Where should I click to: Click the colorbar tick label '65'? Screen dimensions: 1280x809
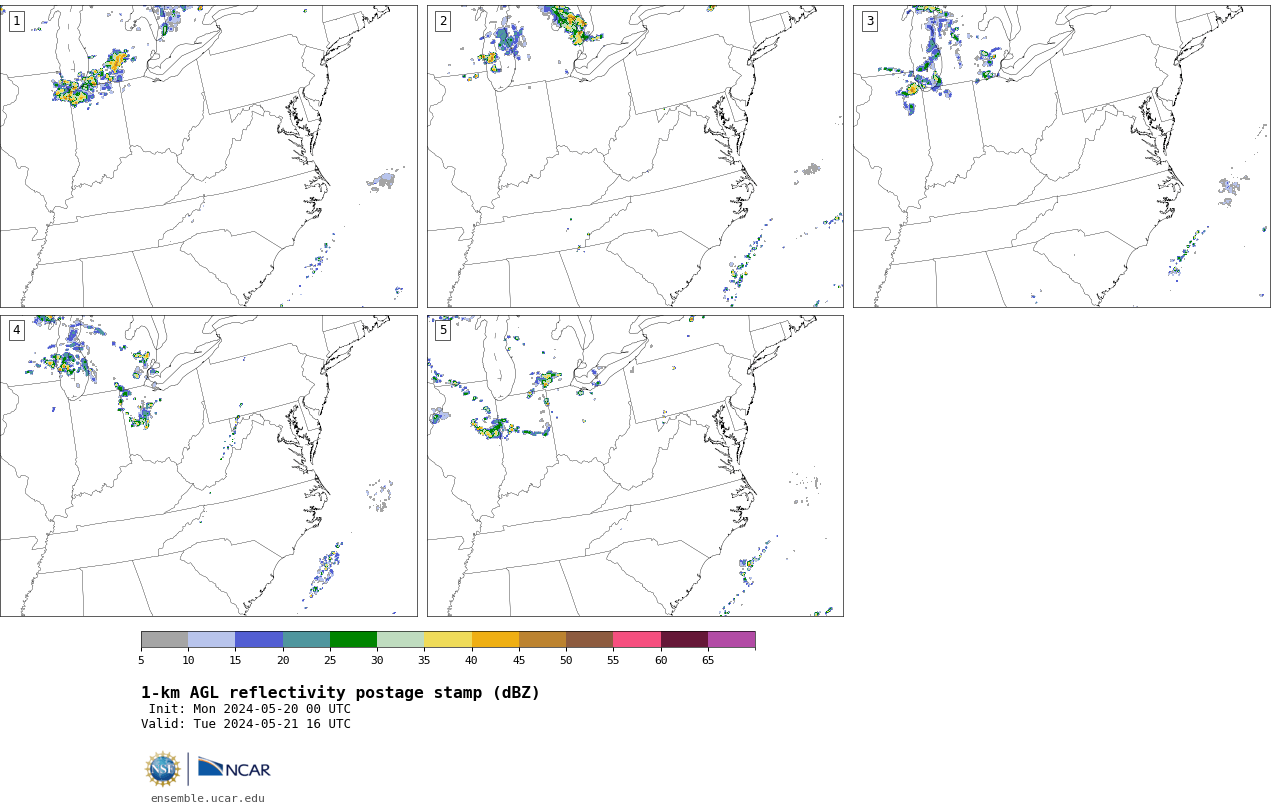[x=708, y=660]
